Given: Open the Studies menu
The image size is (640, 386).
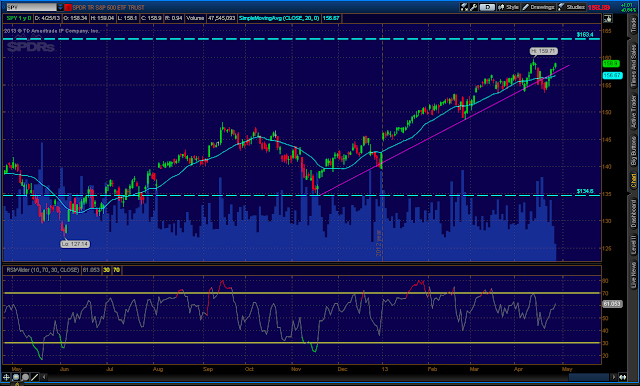Looking at the screenshot, I should (x=571, y=7).
